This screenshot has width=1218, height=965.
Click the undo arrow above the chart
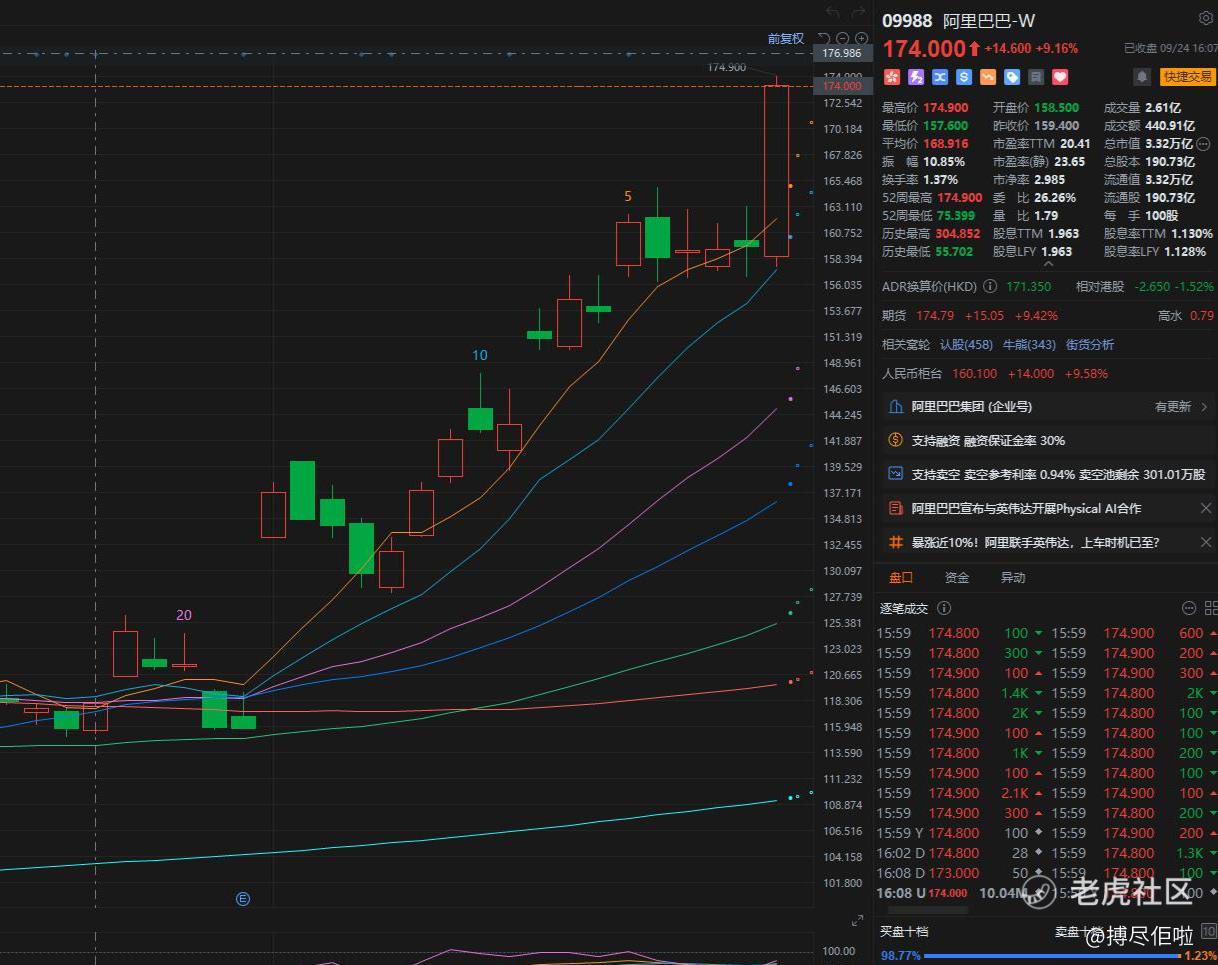click(x=833, y=12)
